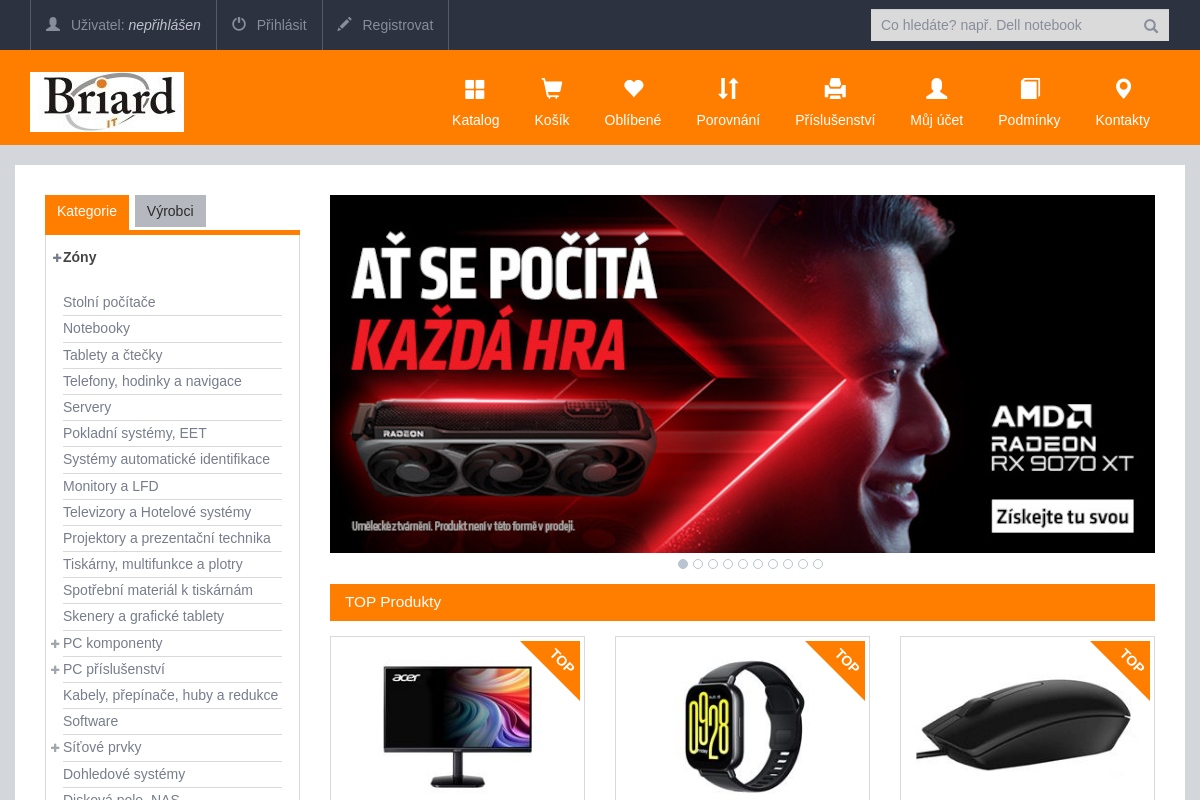Click the Registrovat link
This screenshot has width=1200, height=800.
[397, 25]
